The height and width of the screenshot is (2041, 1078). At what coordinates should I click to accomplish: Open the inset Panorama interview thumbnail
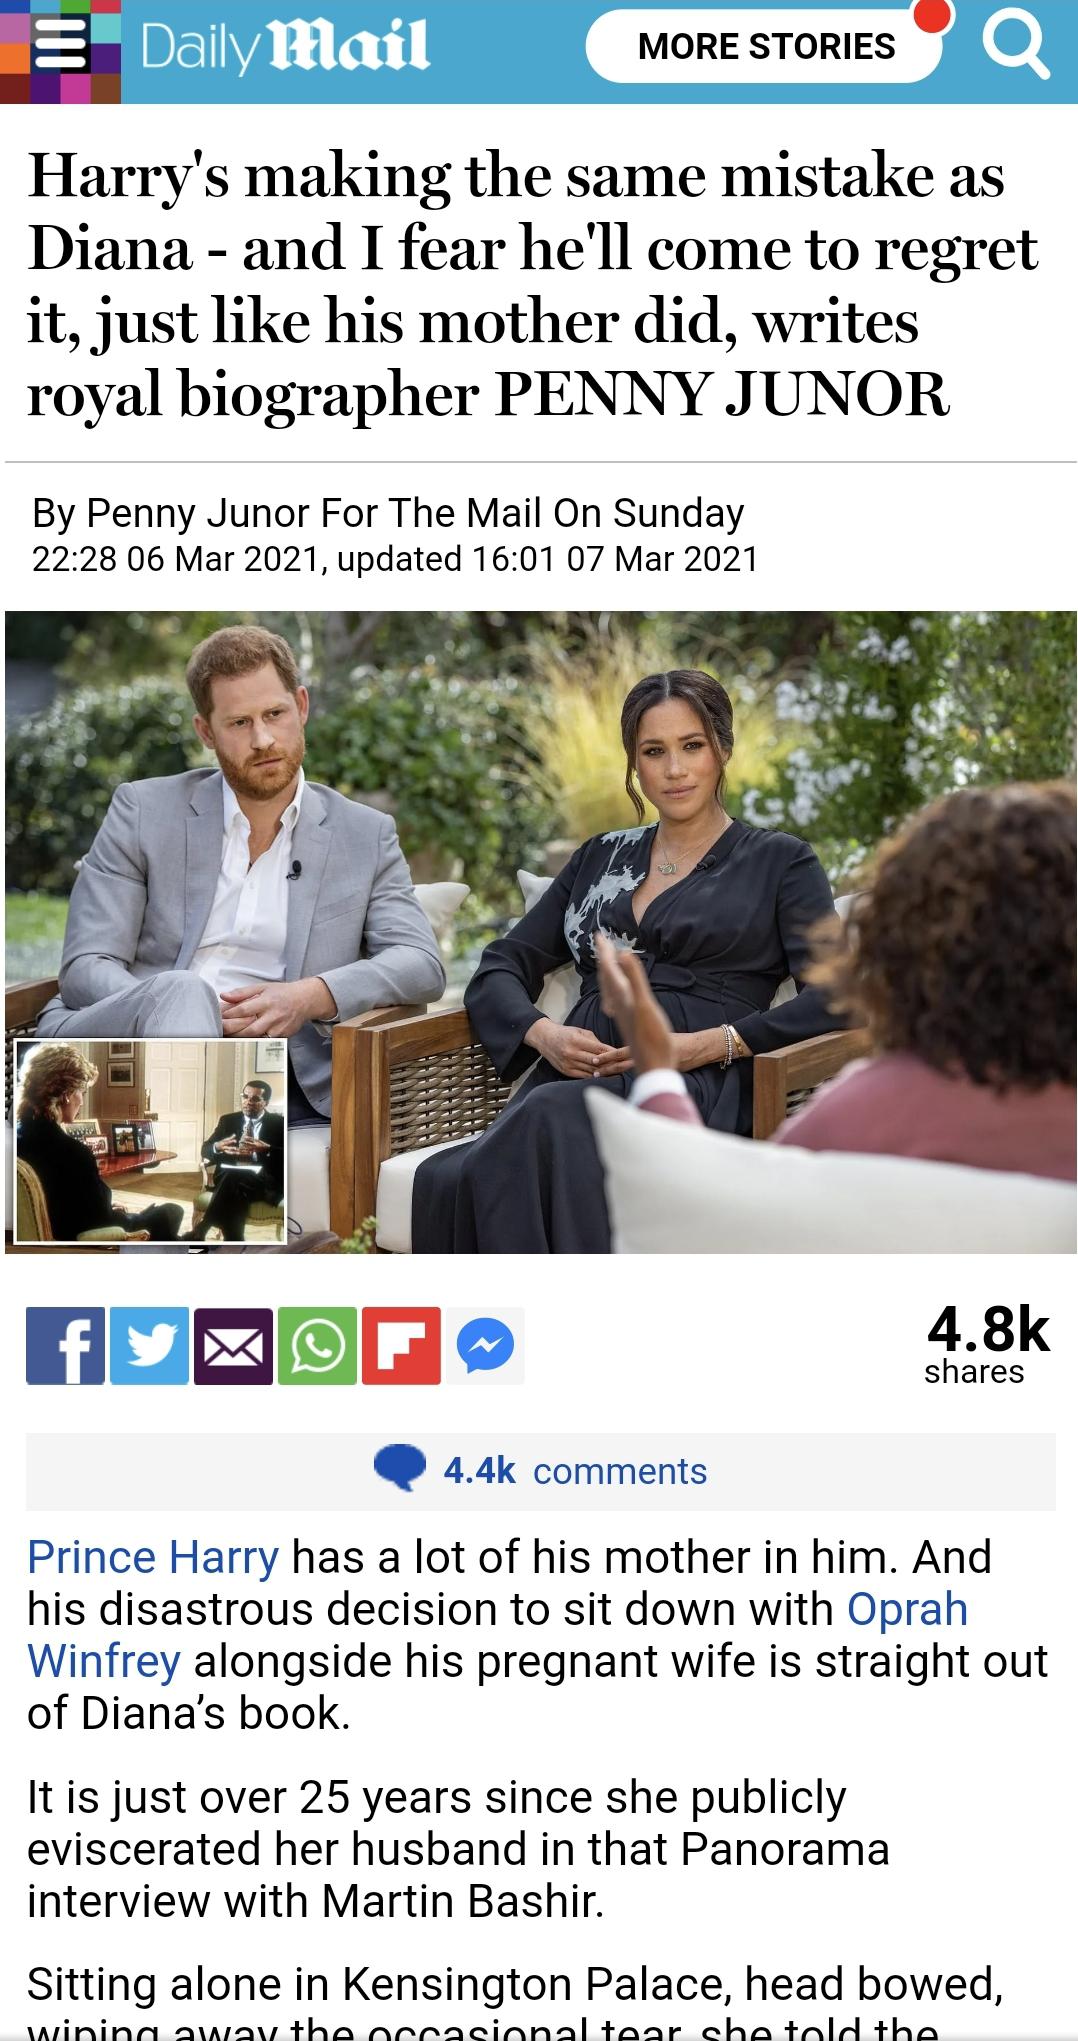[151, 1141]
